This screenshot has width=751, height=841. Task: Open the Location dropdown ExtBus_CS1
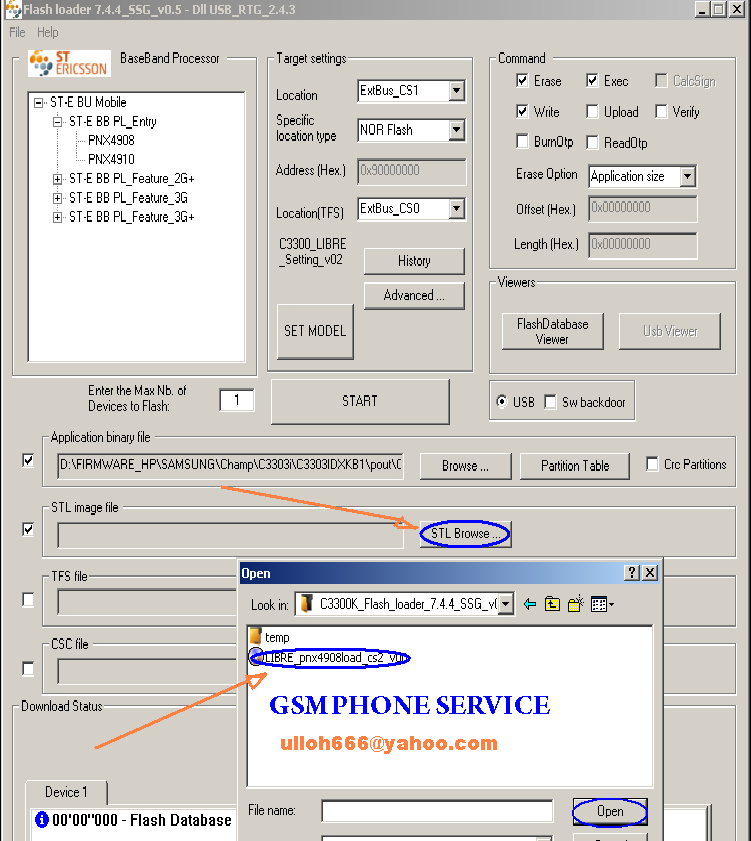tap(456, 91)
